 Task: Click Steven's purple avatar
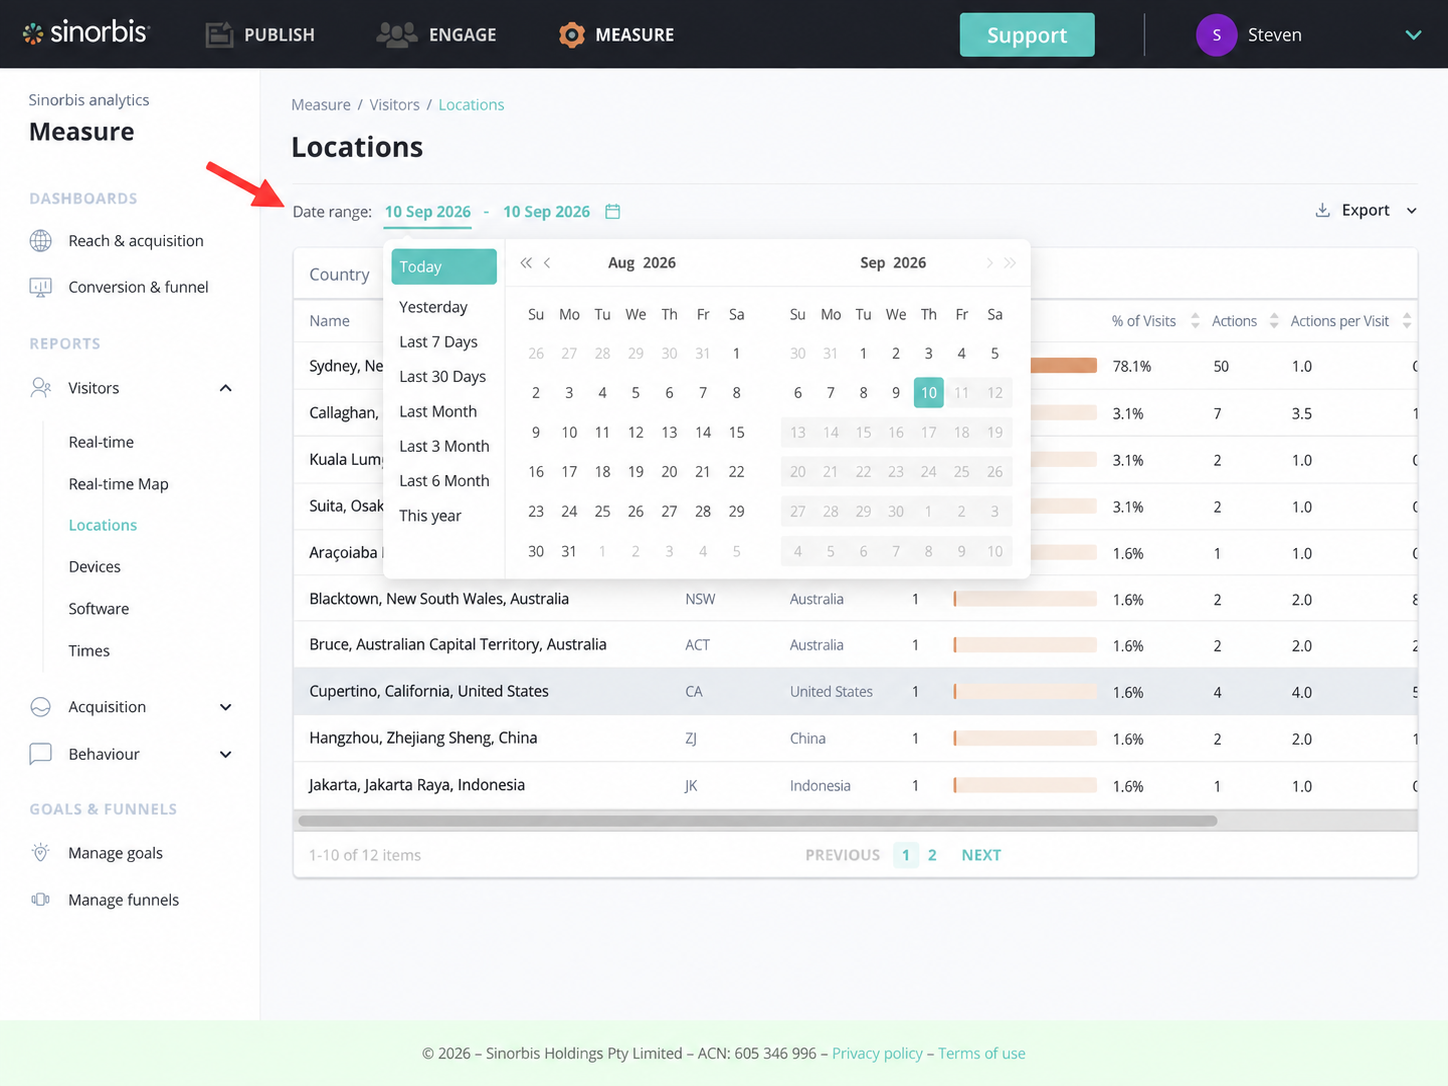[x=1216, y=35]
